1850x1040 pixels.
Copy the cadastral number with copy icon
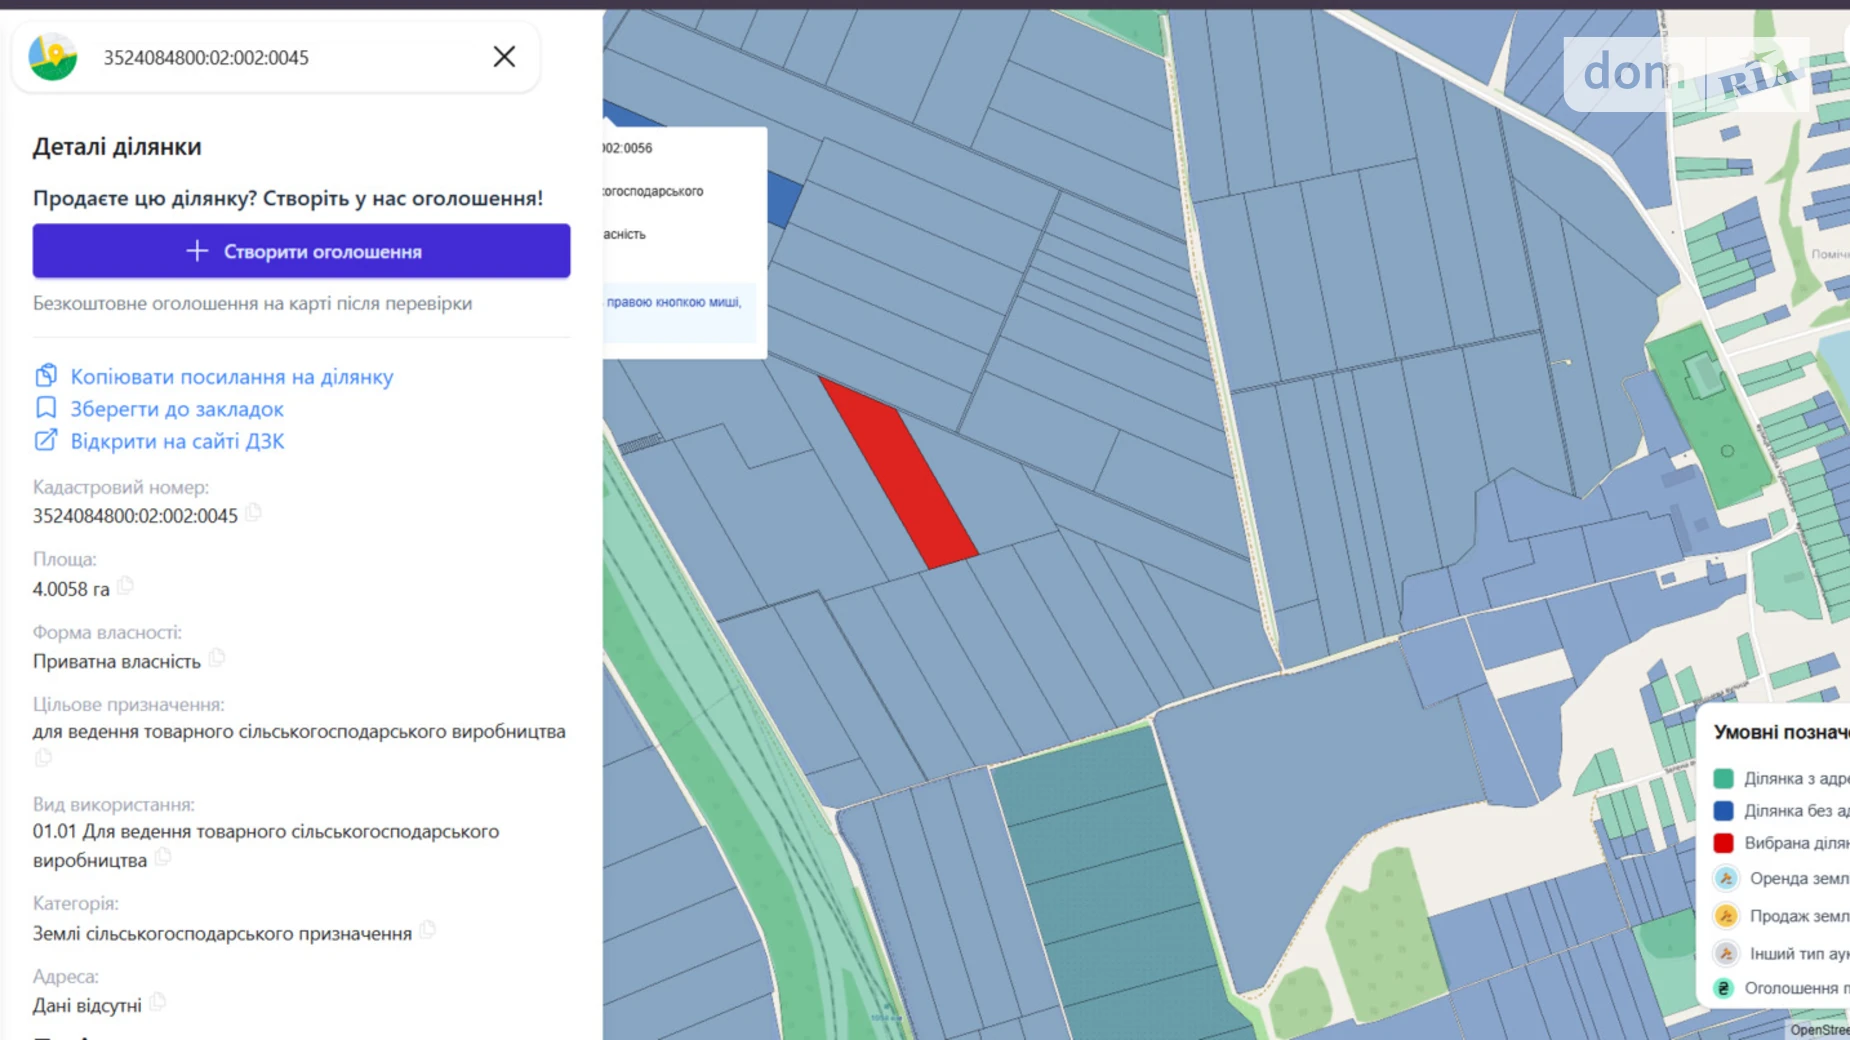[254, 513]
